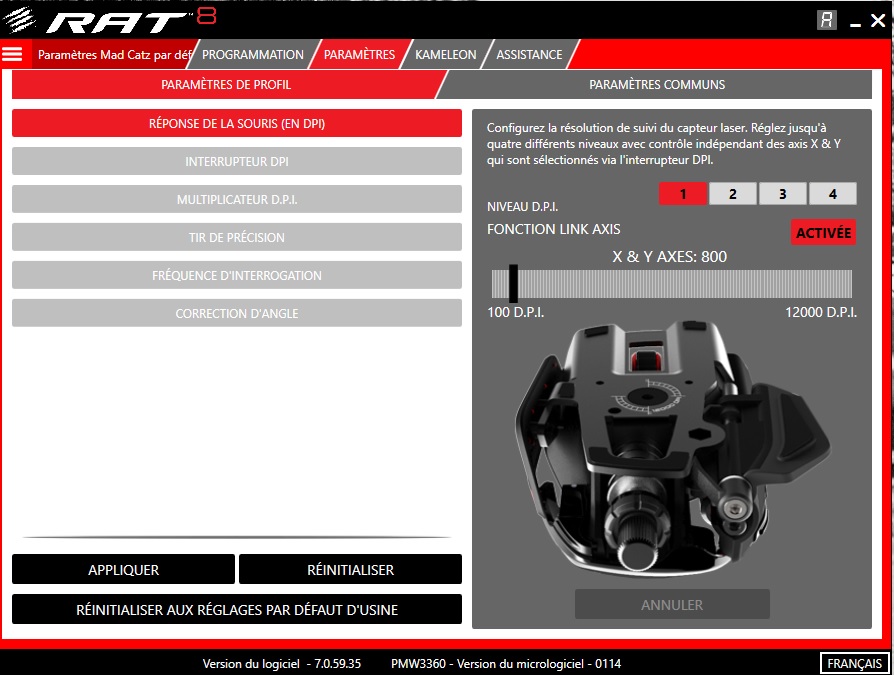
Task: Open the KAMELEON tab
Action: coord(444,55)
